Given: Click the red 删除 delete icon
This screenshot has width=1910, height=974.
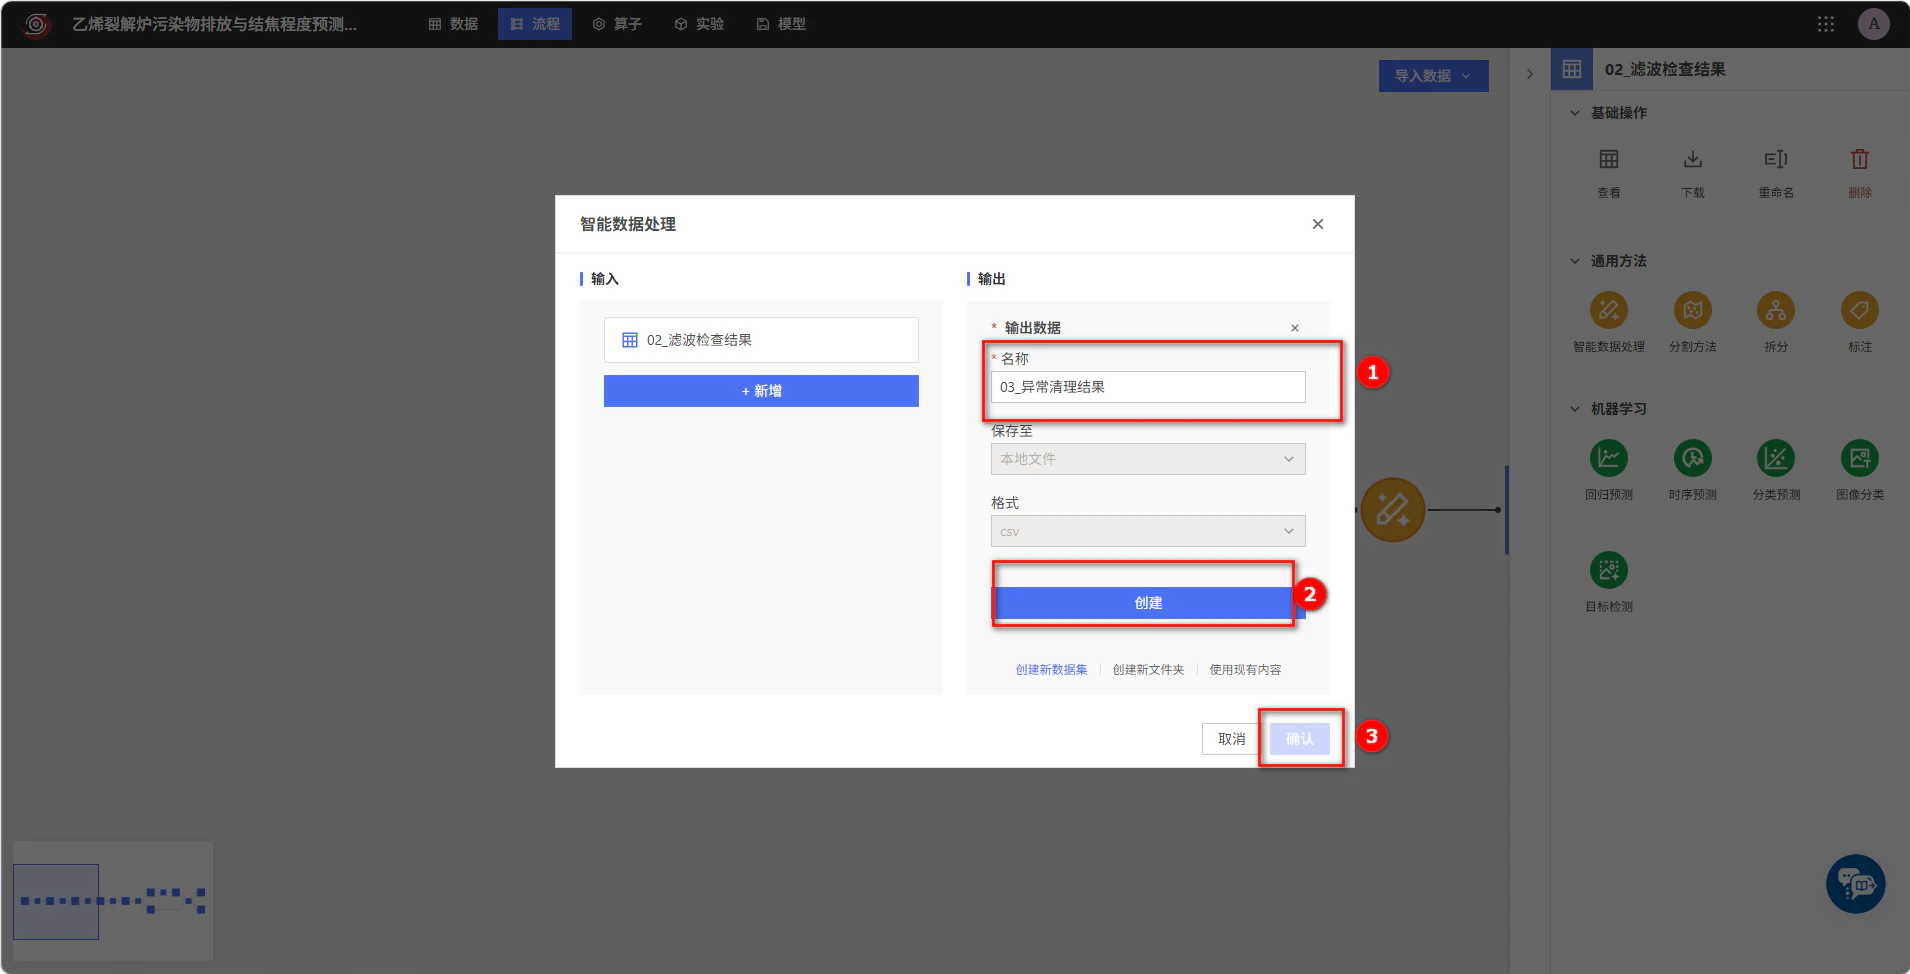Looking at the screenshot, I should pos(1859,160).
